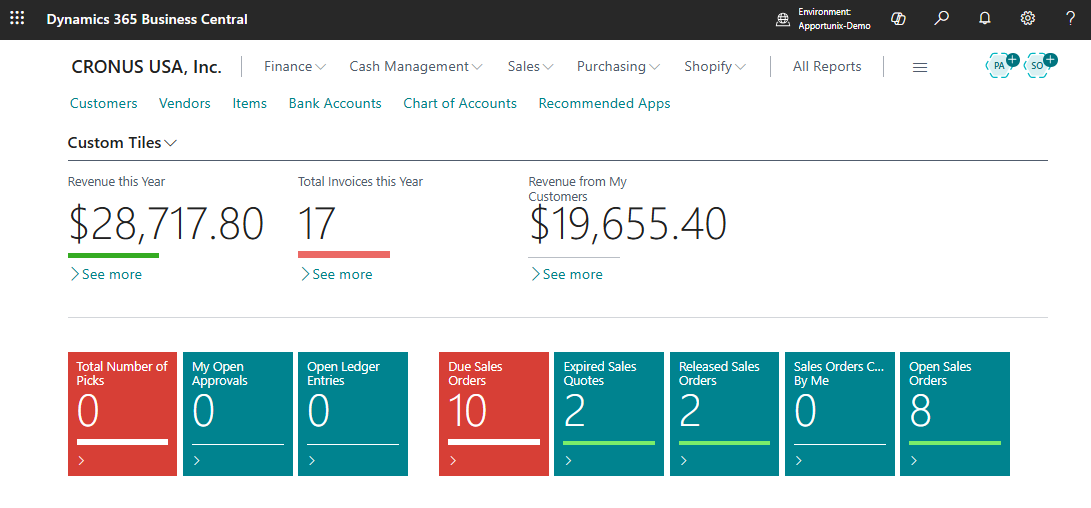Open the Due Sales Orders tile
The image size is (1091, 508).
(494, 413)
